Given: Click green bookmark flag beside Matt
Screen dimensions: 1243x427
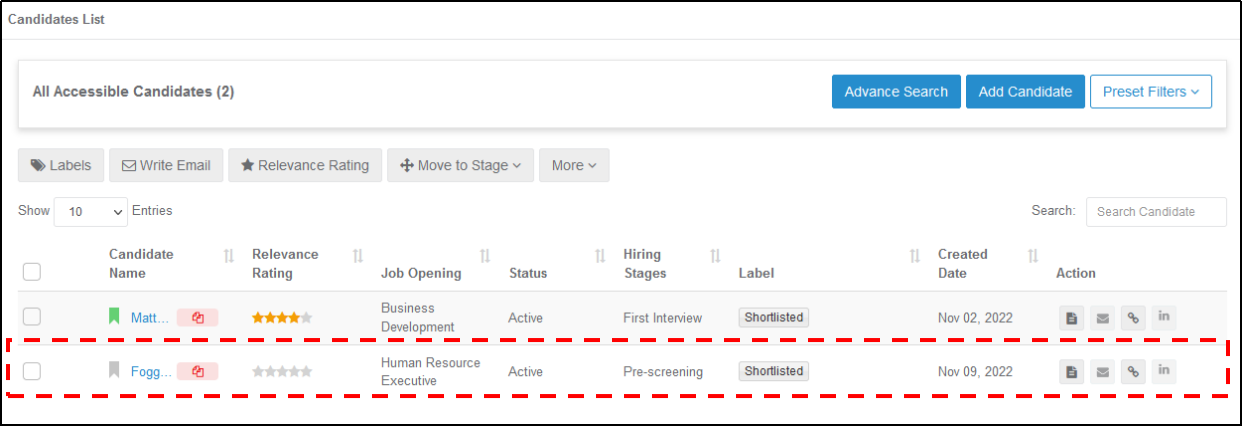Looking at the screenshot, I should tap(114, 317).
